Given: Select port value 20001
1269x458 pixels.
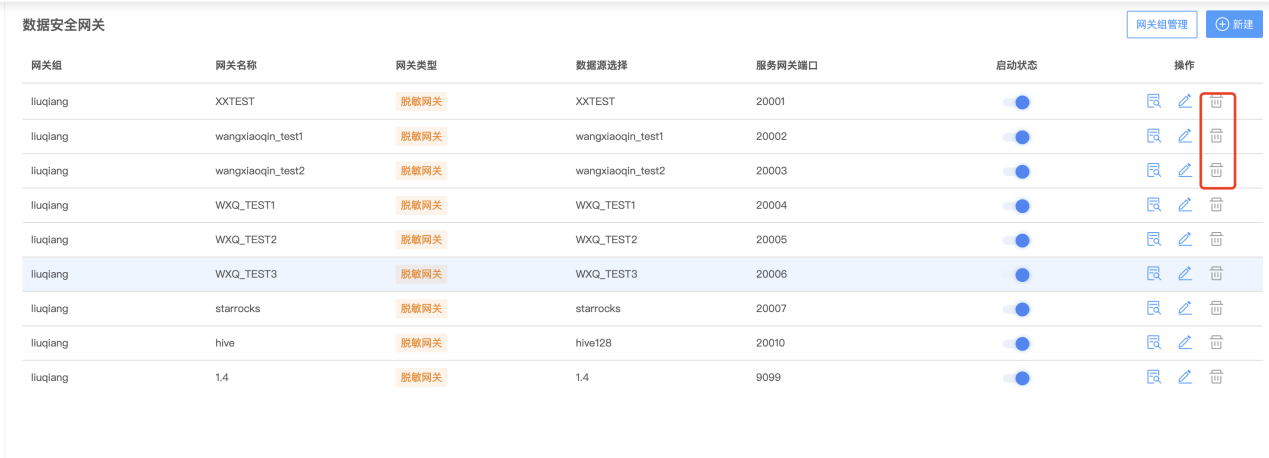Looking at the screenshot, I should click(x=771, y=101).
